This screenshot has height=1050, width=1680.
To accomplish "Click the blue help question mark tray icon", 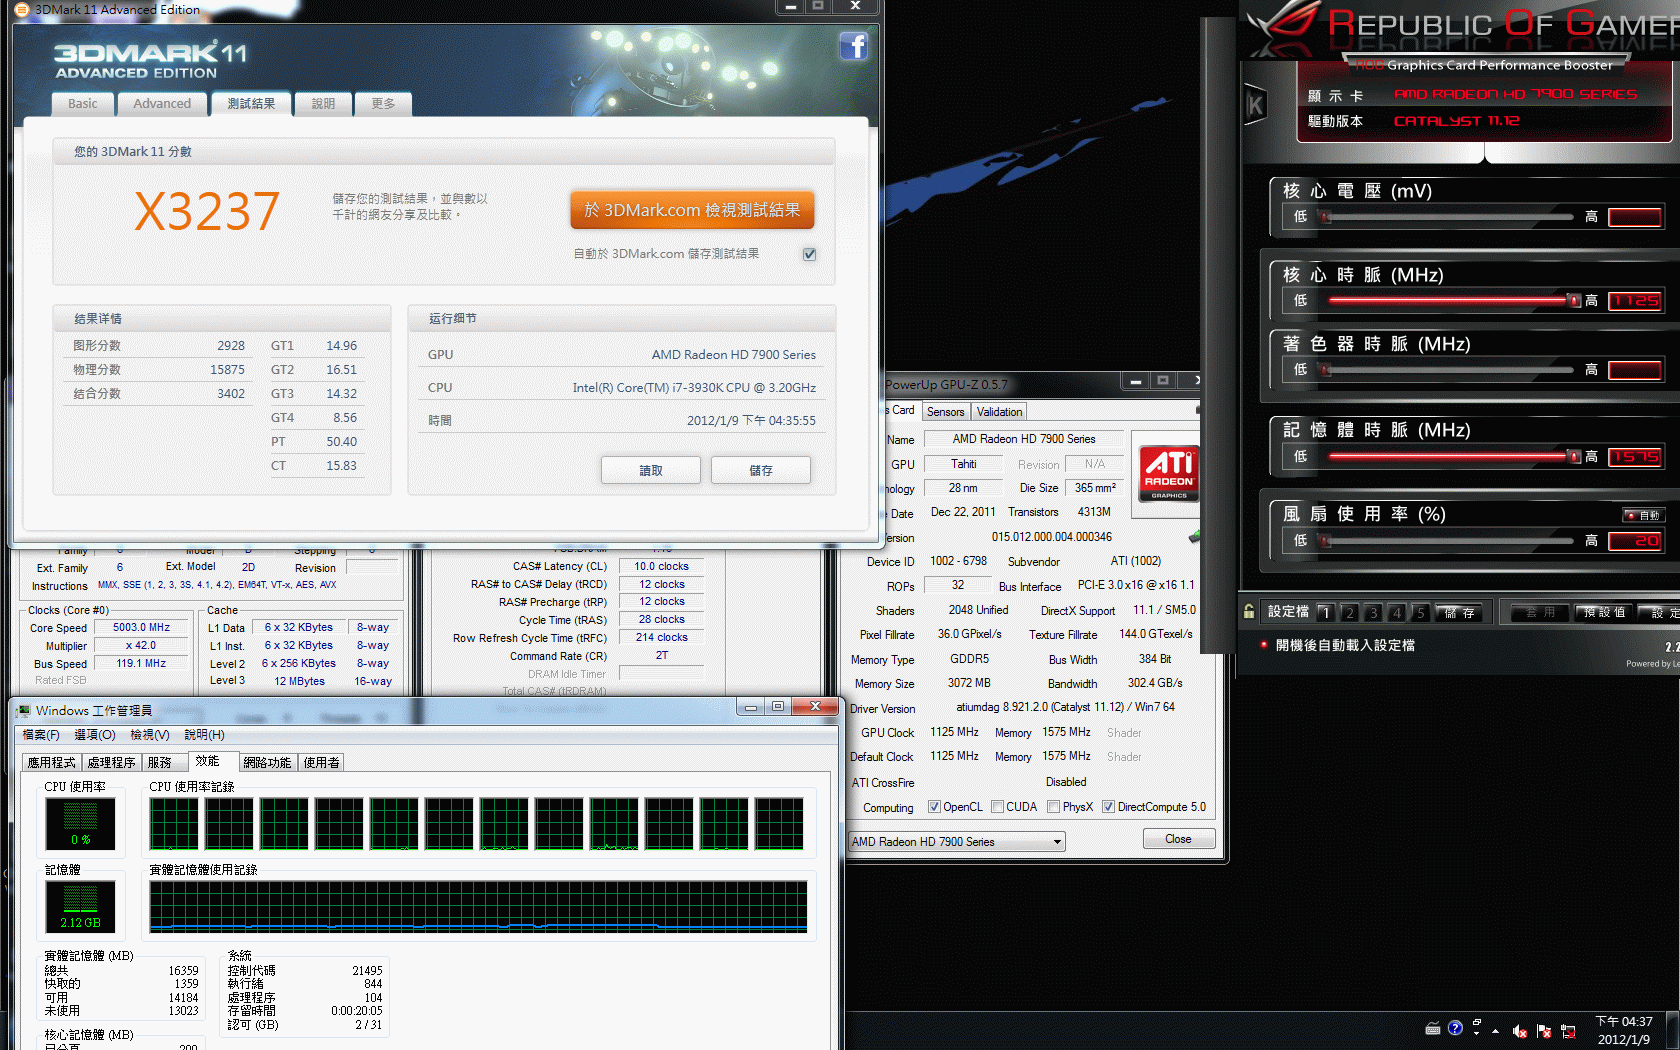I will pos(1455,1028).
